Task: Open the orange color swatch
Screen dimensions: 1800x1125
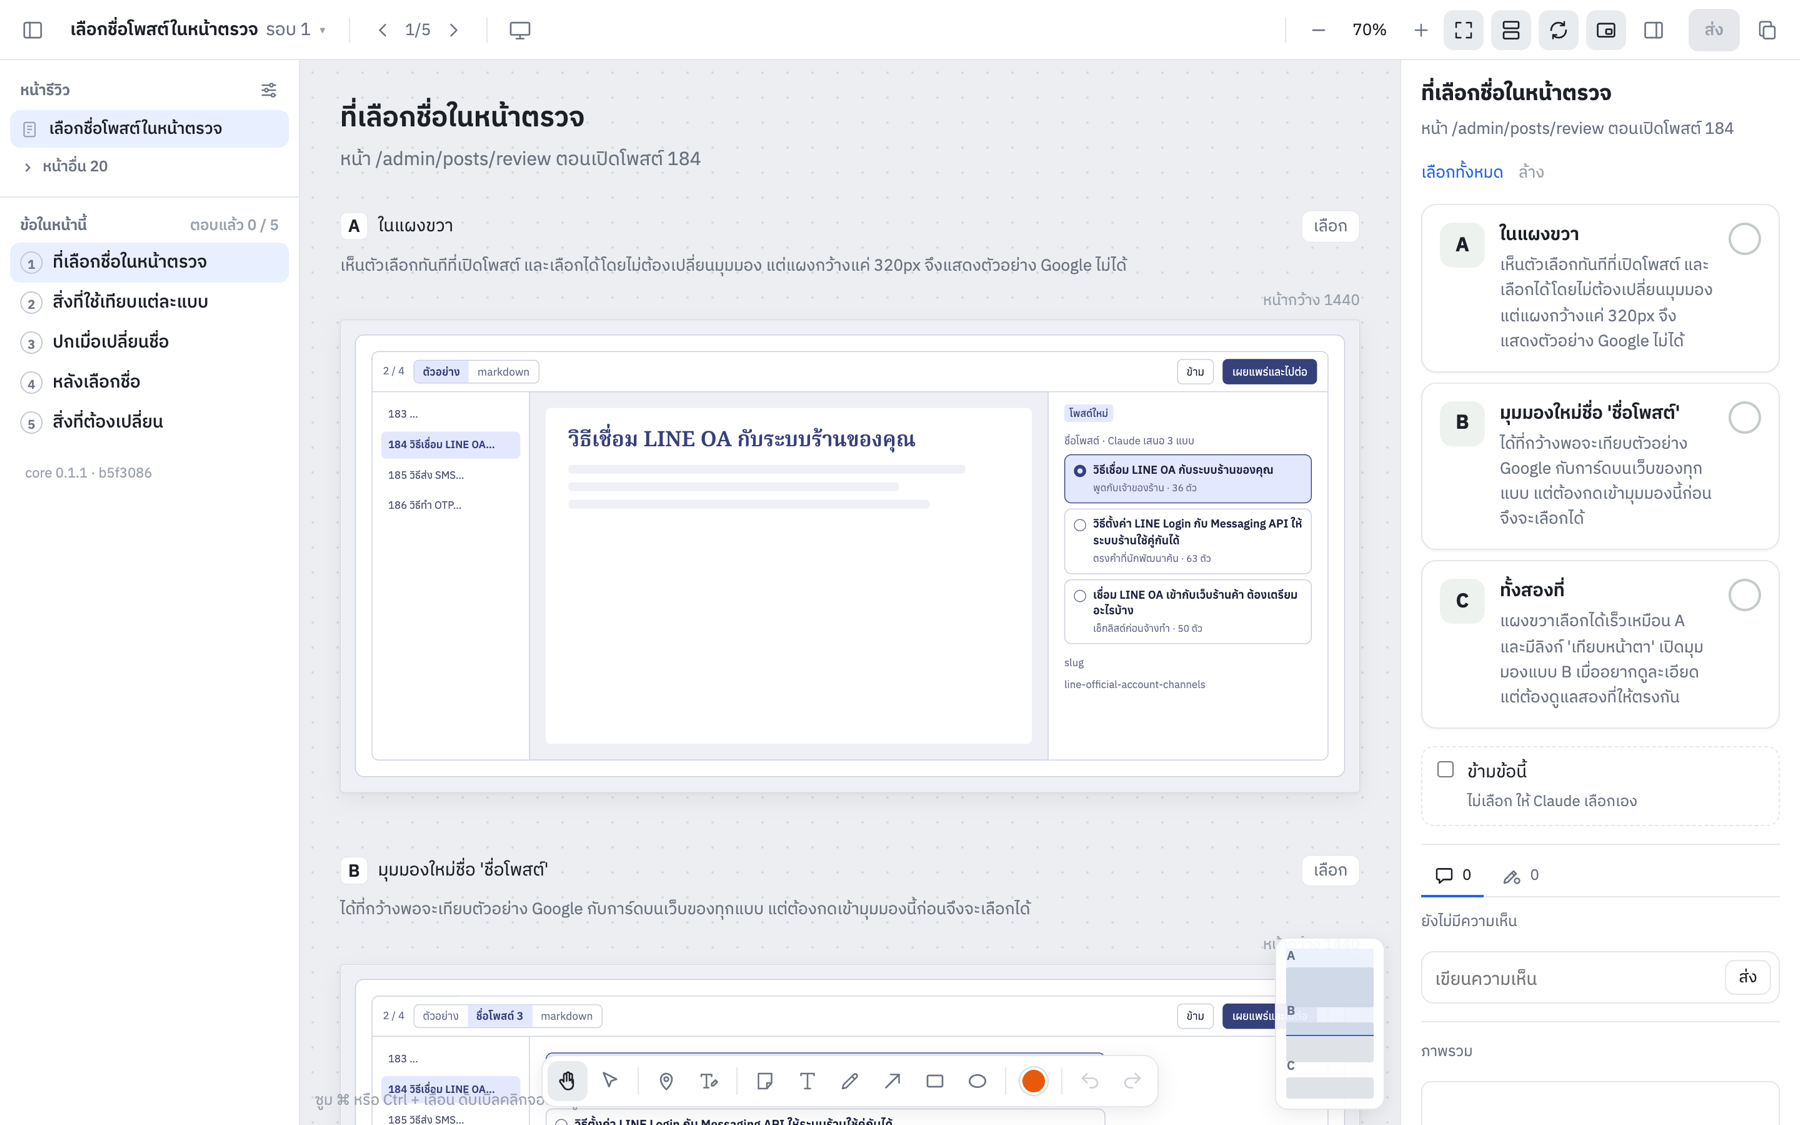Action: pyautogui.click(x=1033, y=1081)
